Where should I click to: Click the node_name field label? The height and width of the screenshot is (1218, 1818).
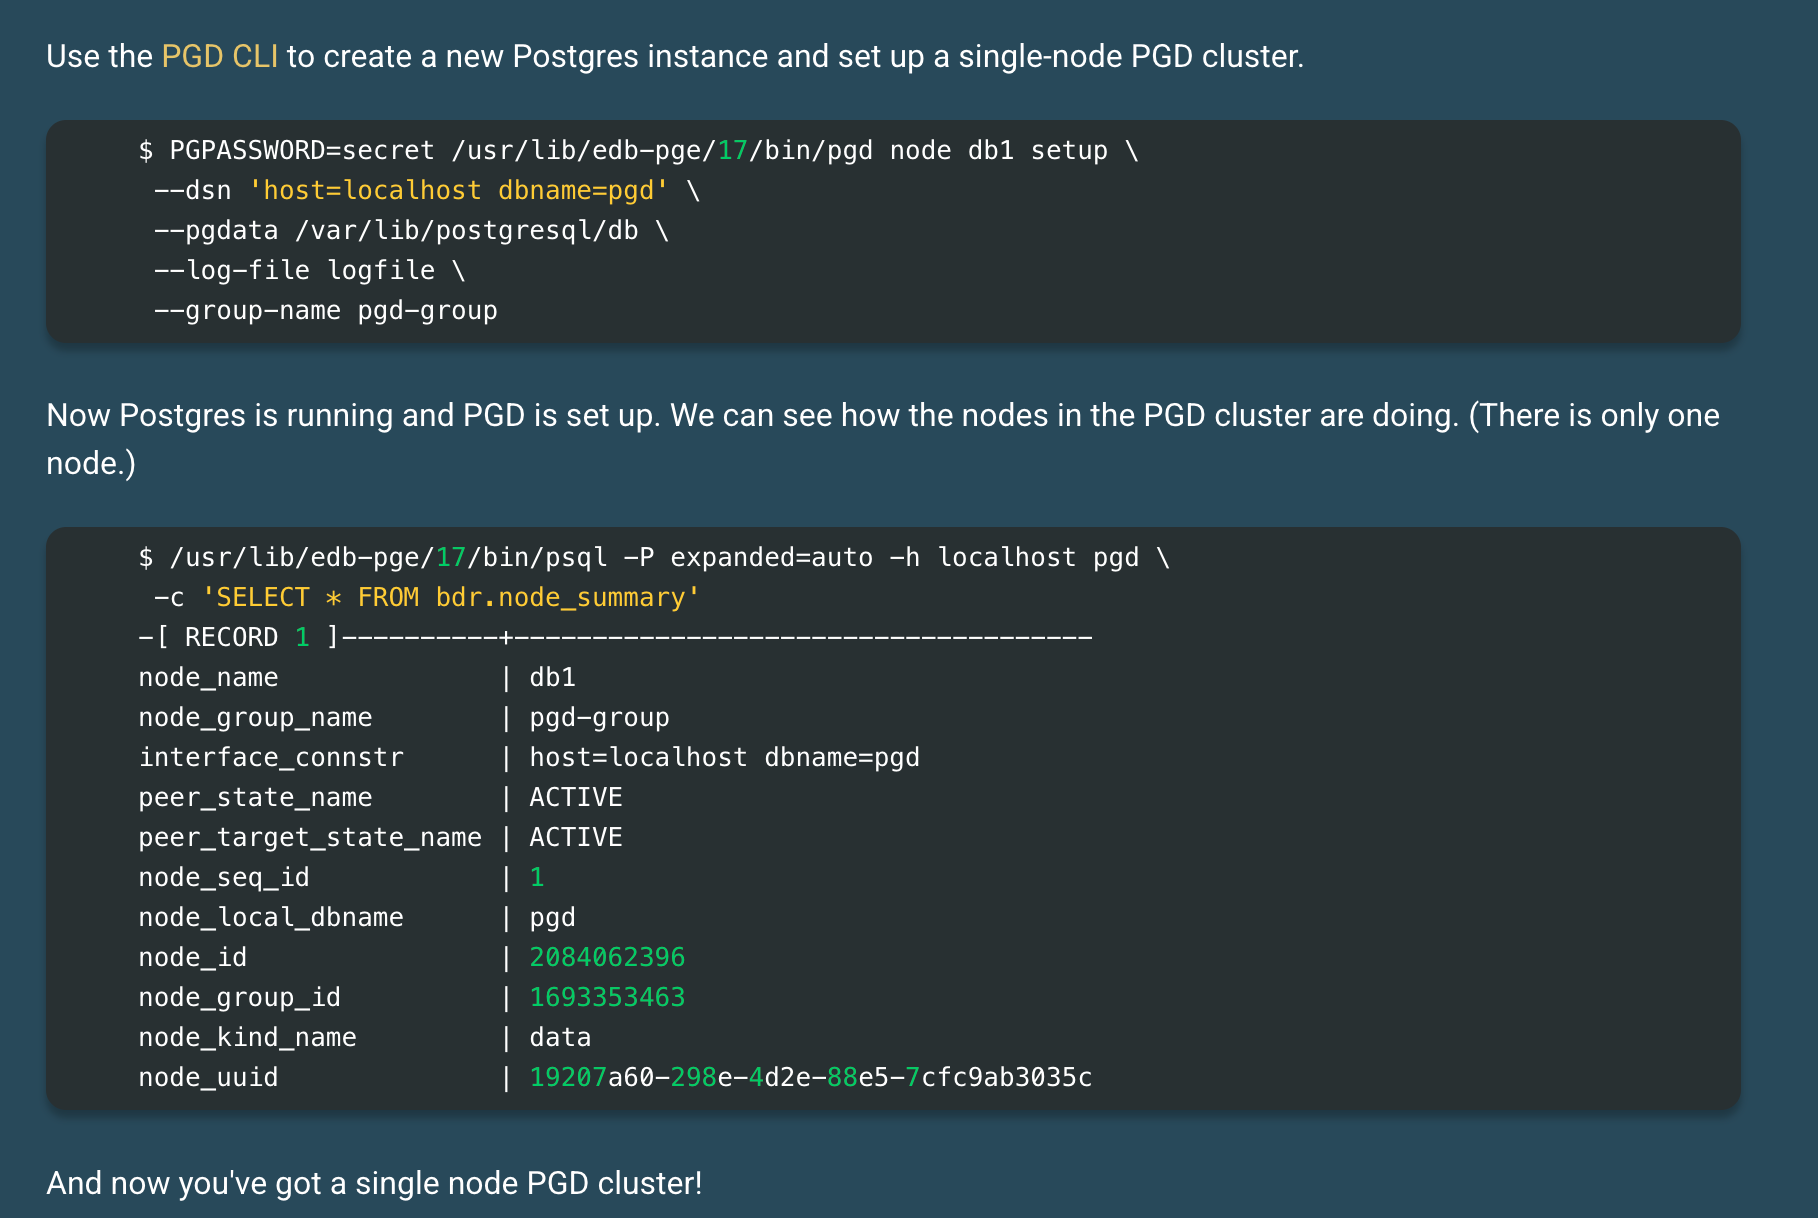[x=208, y=677]
